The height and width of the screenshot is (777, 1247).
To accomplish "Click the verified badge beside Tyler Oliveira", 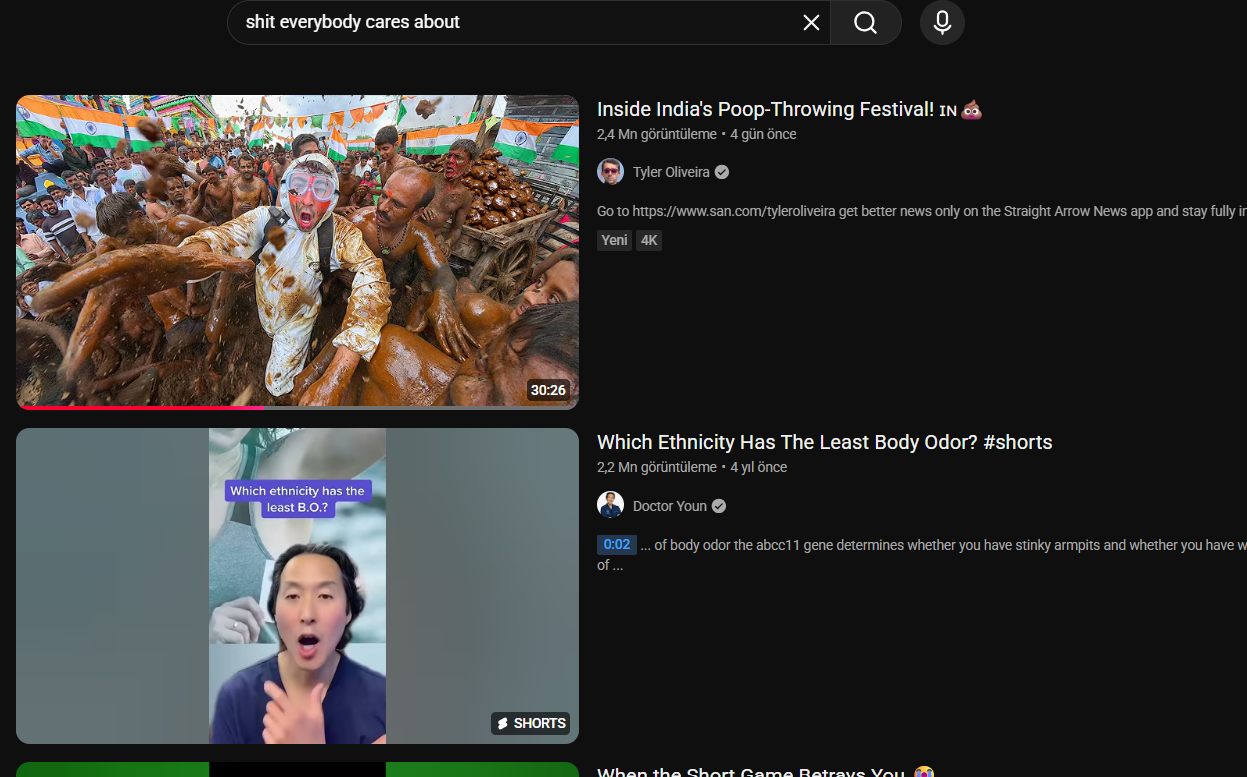I will tap(722, 172).
